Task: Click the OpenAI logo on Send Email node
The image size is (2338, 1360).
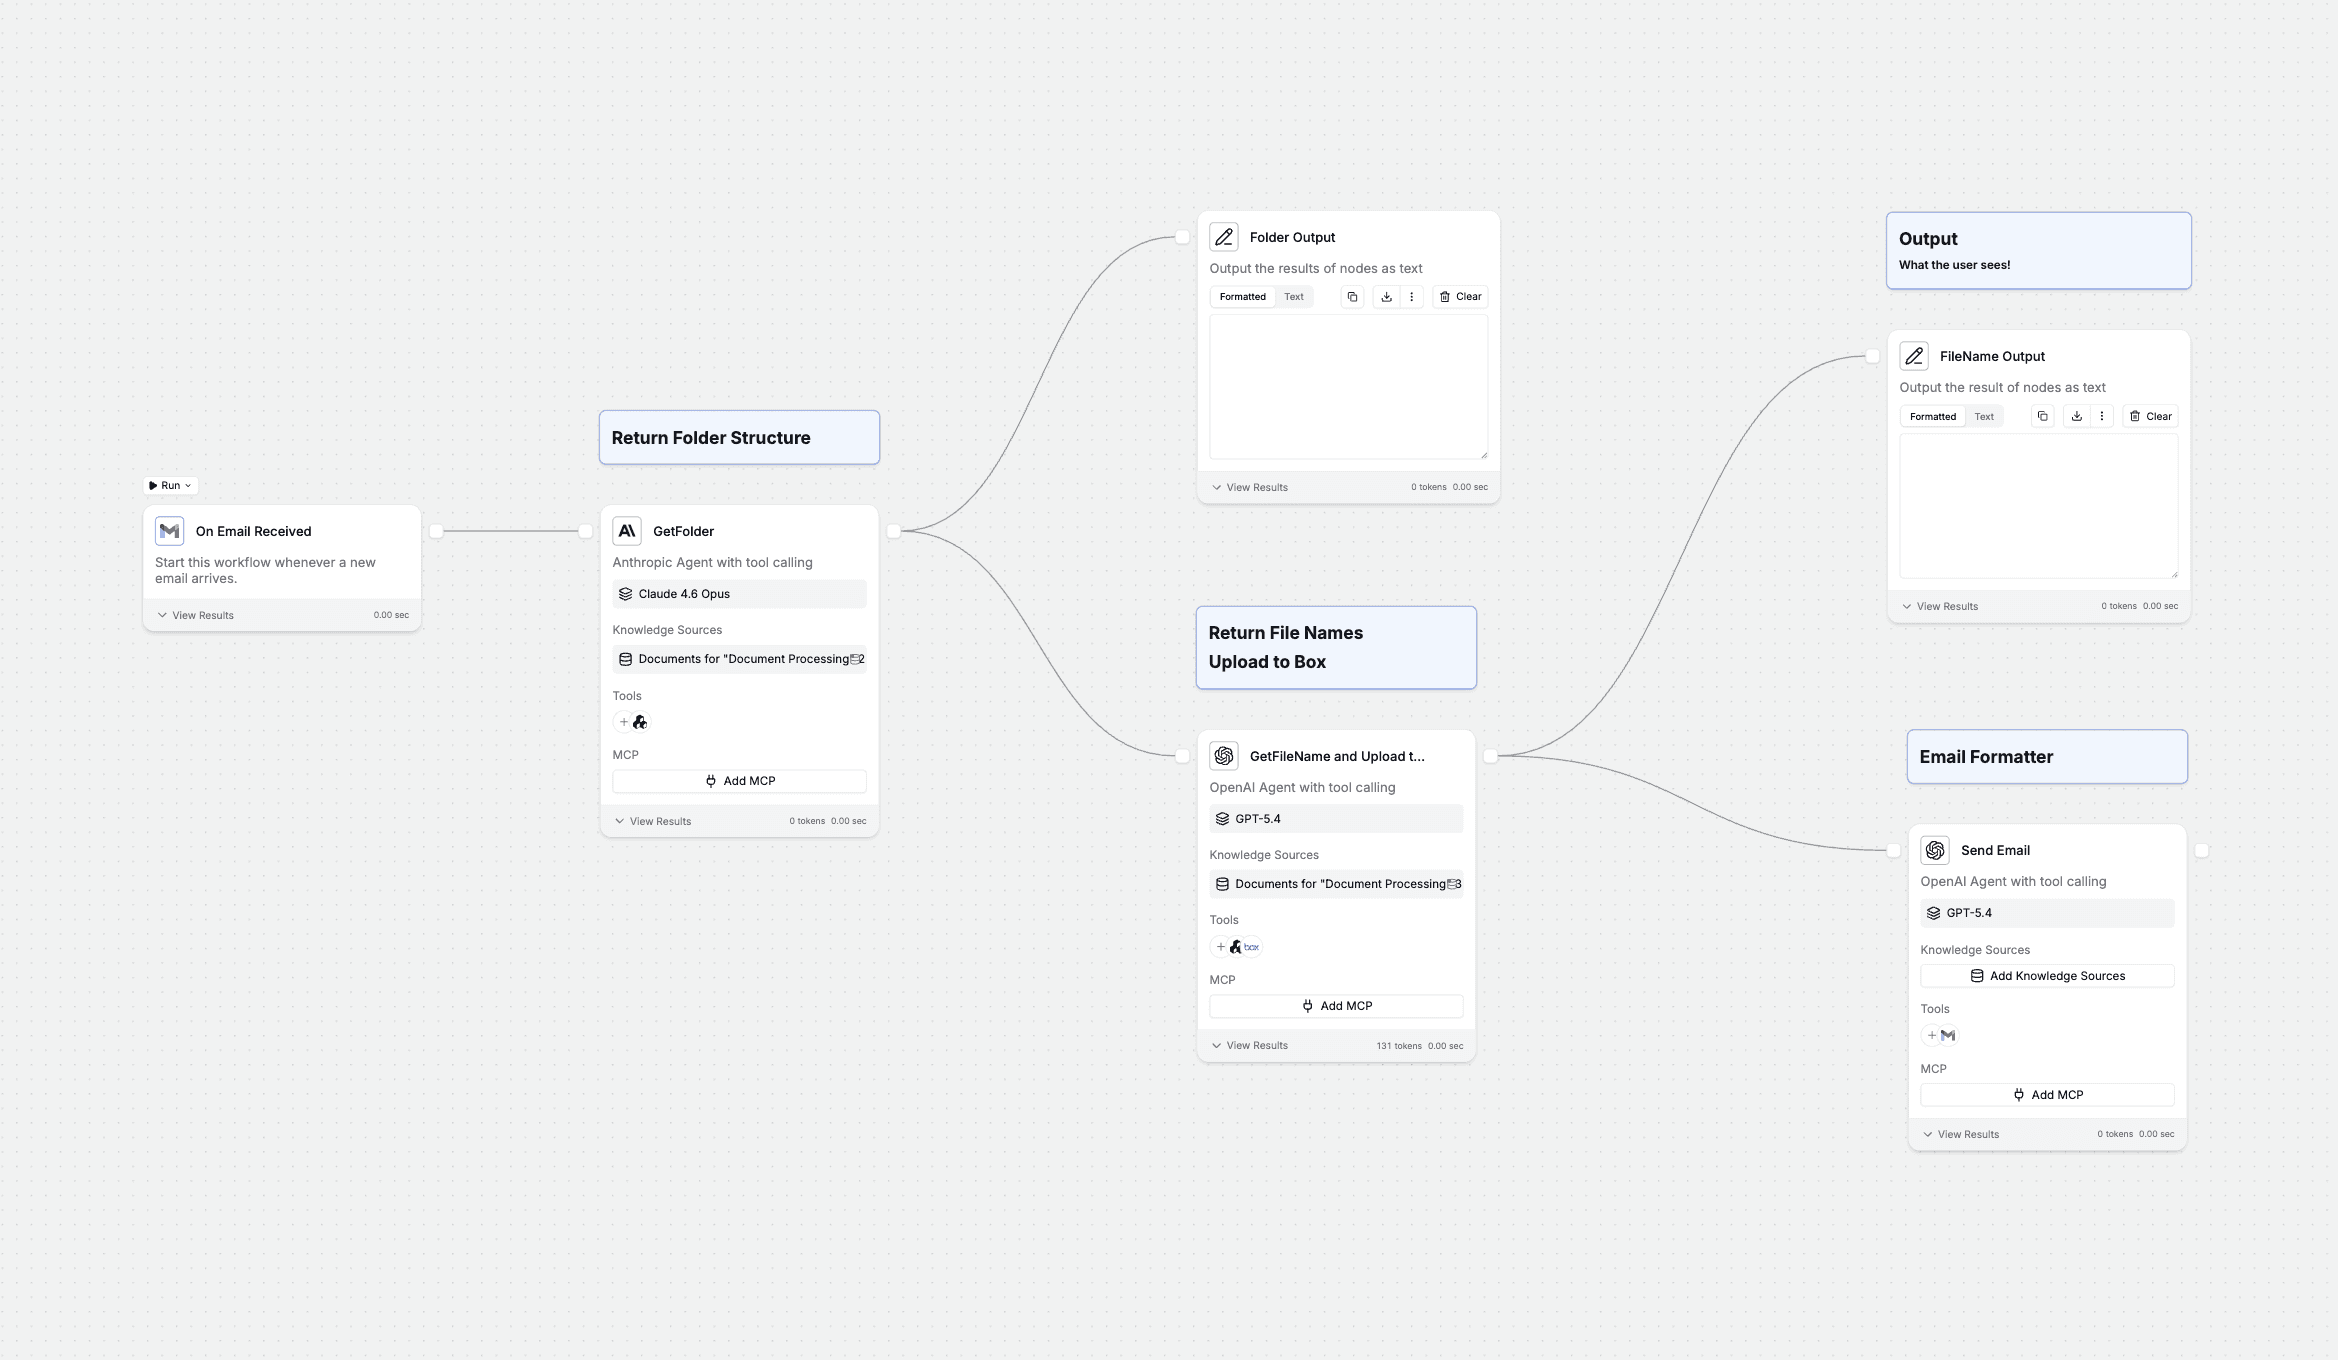Action: [1935, 850]
